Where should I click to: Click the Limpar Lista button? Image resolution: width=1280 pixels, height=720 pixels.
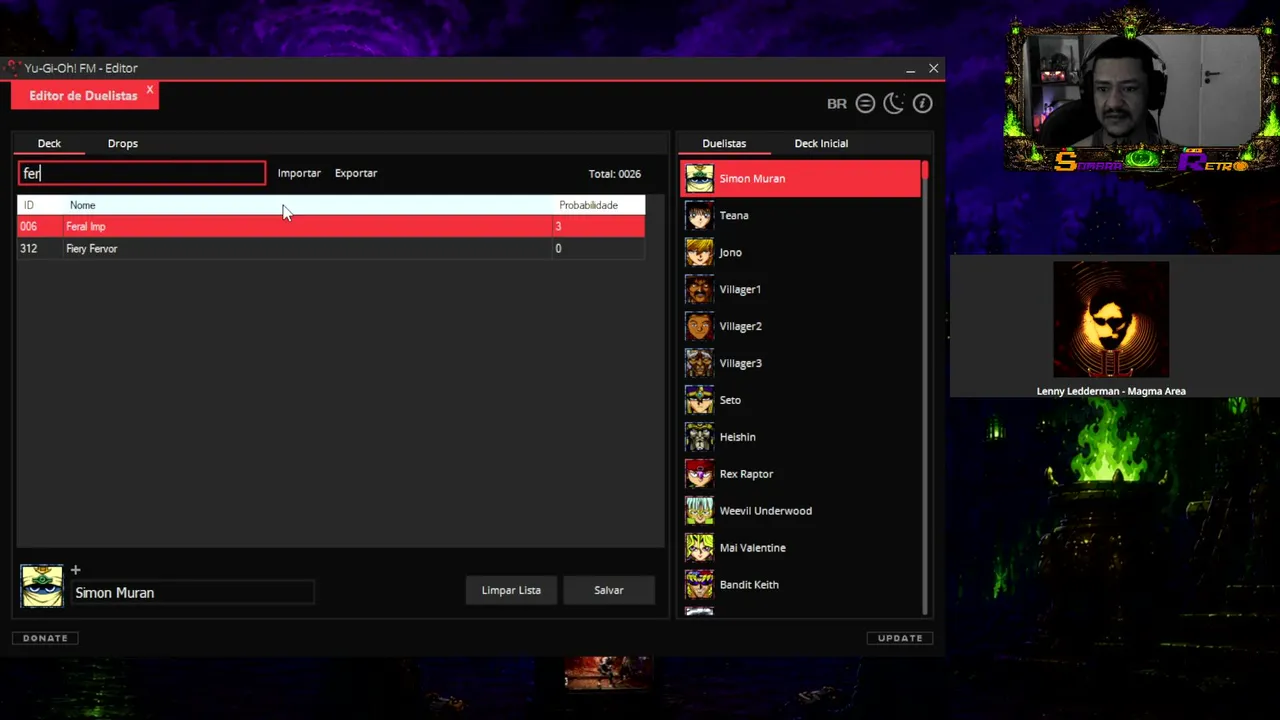[x=511, y=590]
